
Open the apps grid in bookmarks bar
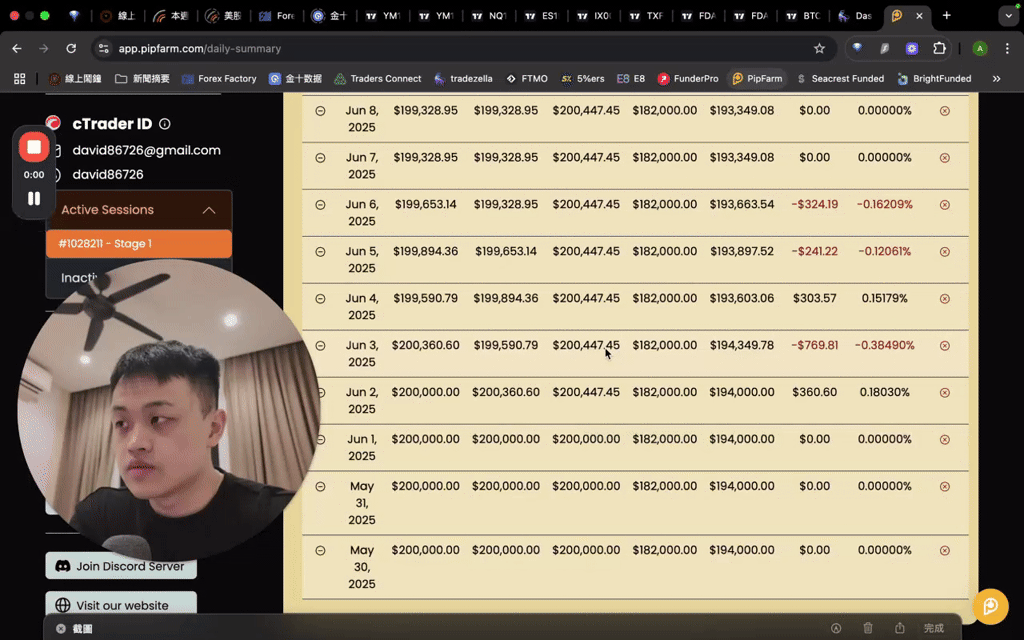pyautogui.click(x=20, y=78)
